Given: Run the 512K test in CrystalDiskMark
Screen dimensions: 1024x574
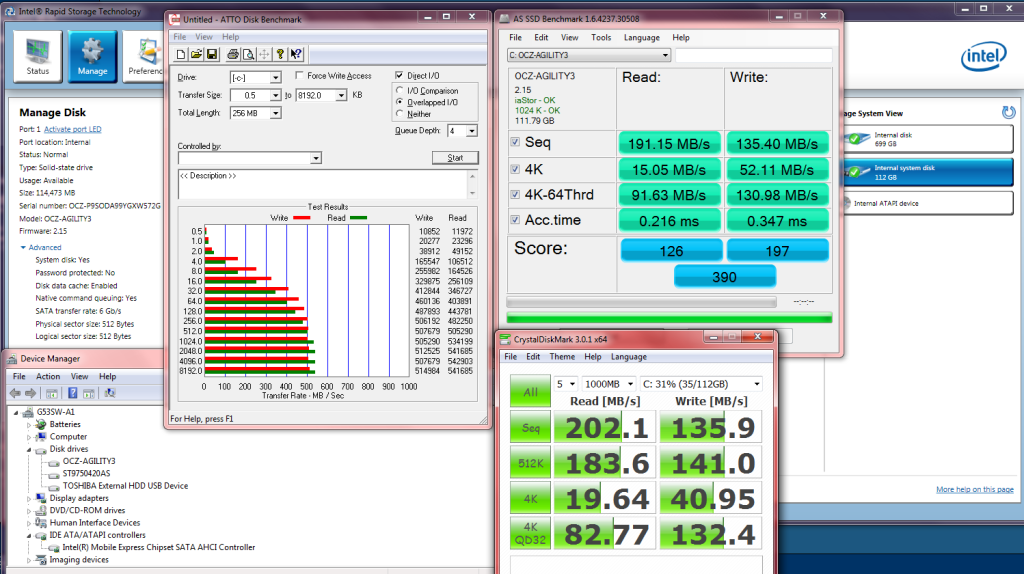Looking at the screenshot, I should click(530, 463).
